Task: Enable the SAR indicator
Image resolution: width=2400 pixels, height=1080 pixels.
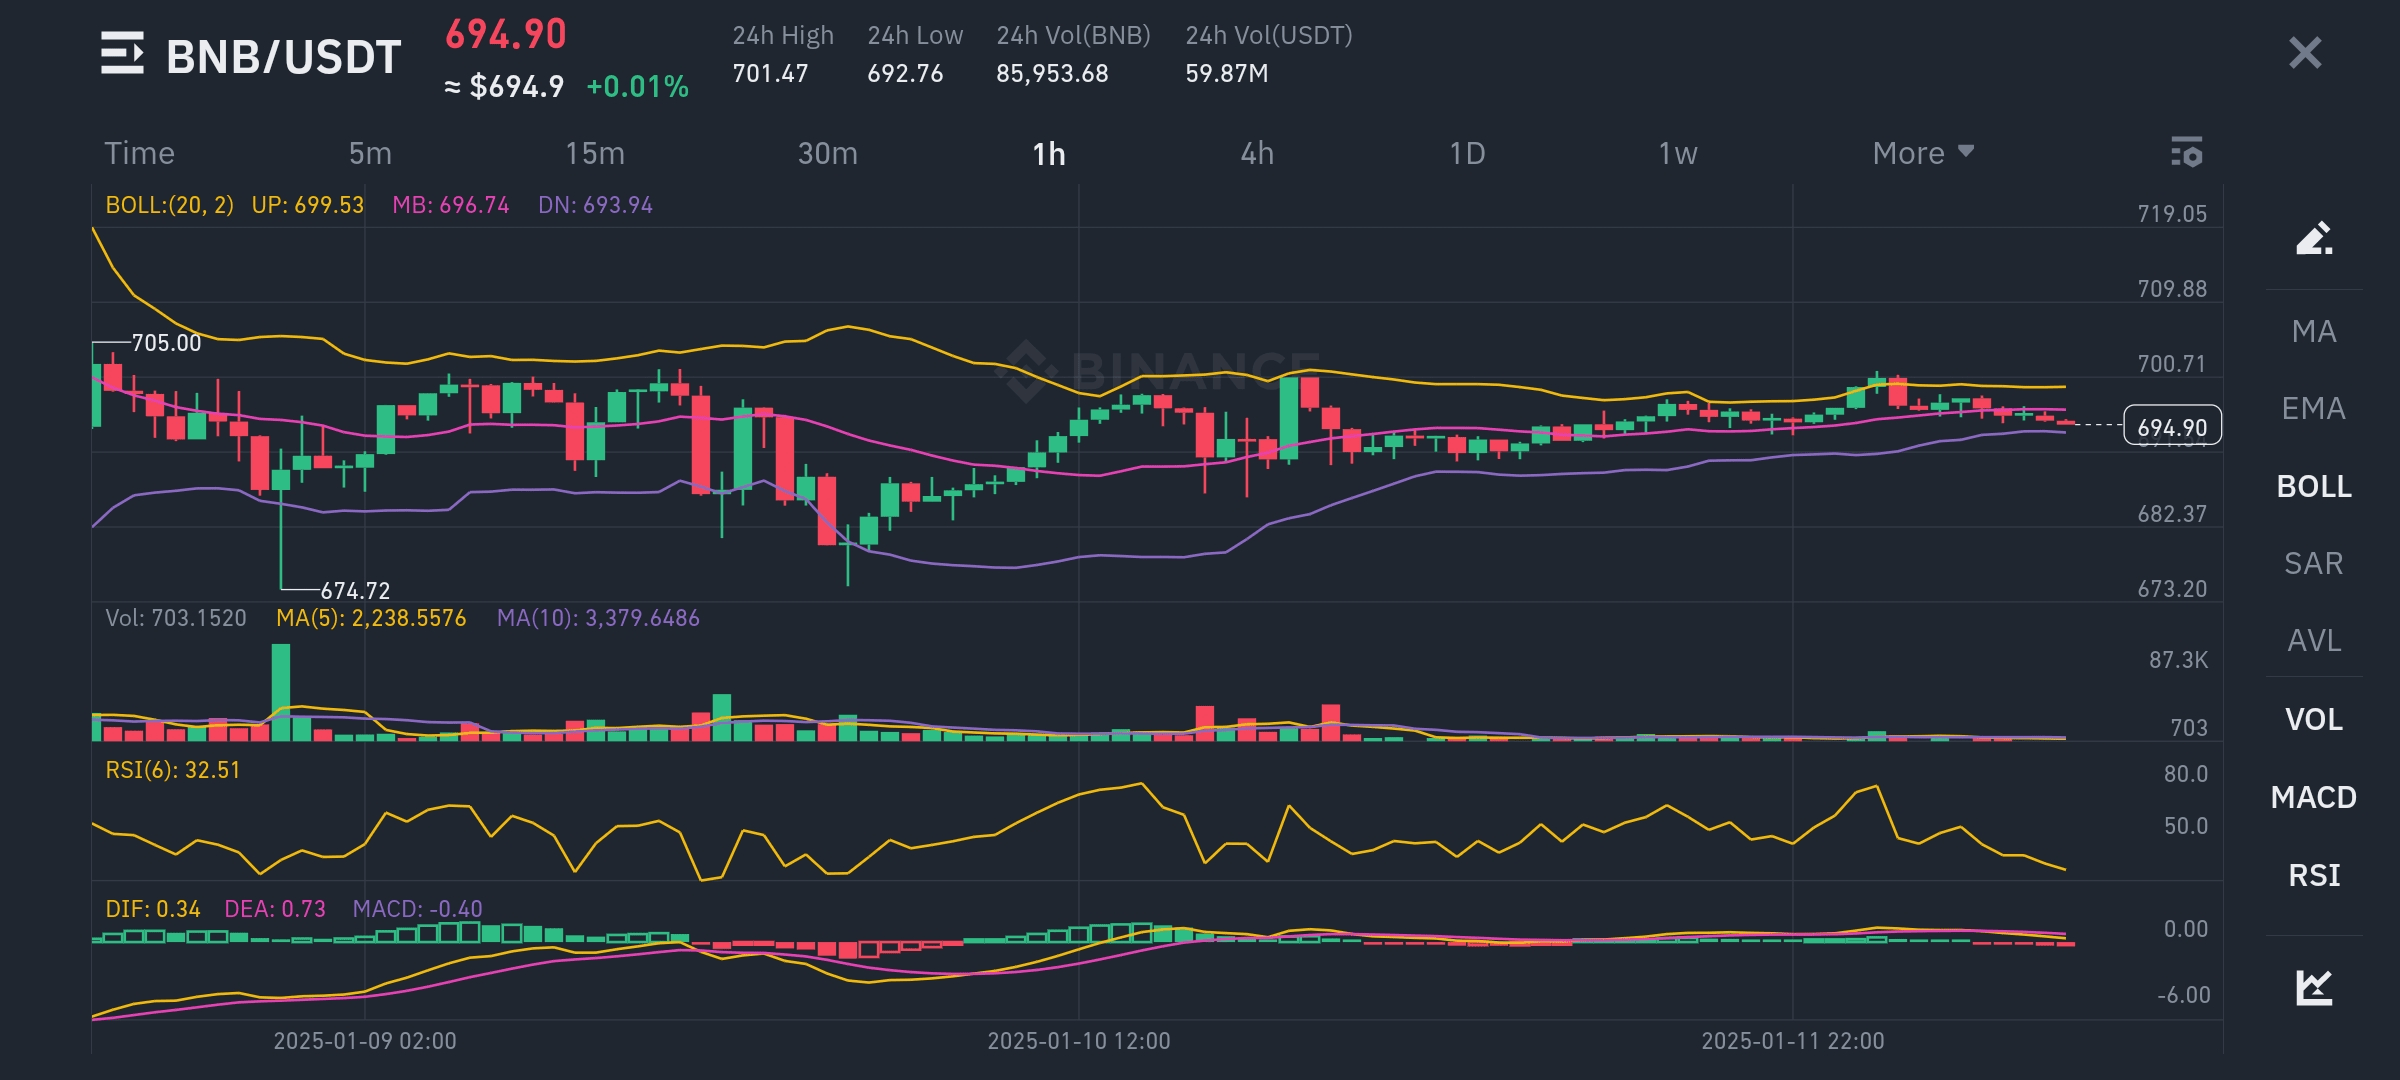Action: tap(2314, 563)
